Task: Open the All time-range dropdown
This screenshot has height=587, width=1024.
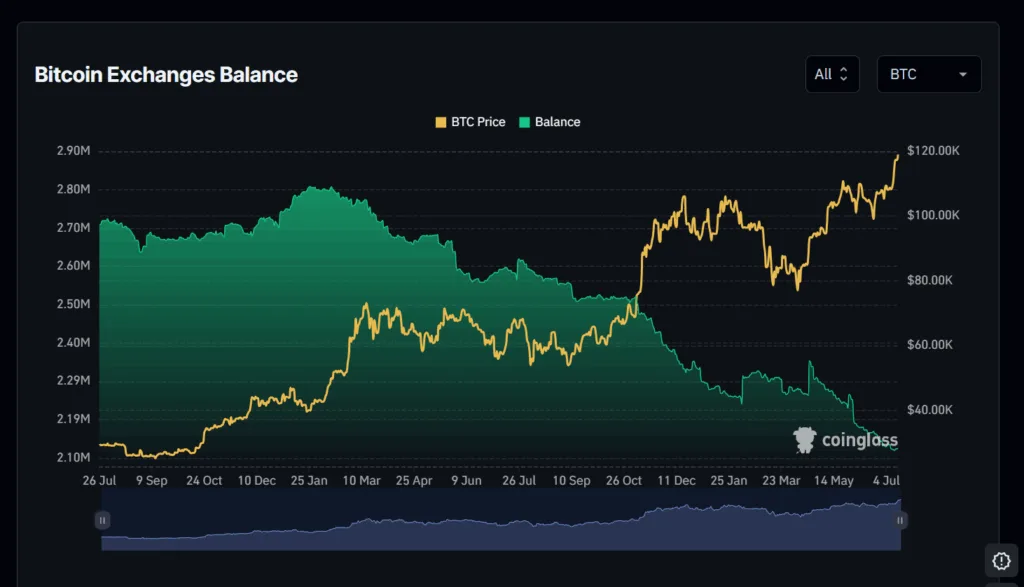Action: click(832, 74)
